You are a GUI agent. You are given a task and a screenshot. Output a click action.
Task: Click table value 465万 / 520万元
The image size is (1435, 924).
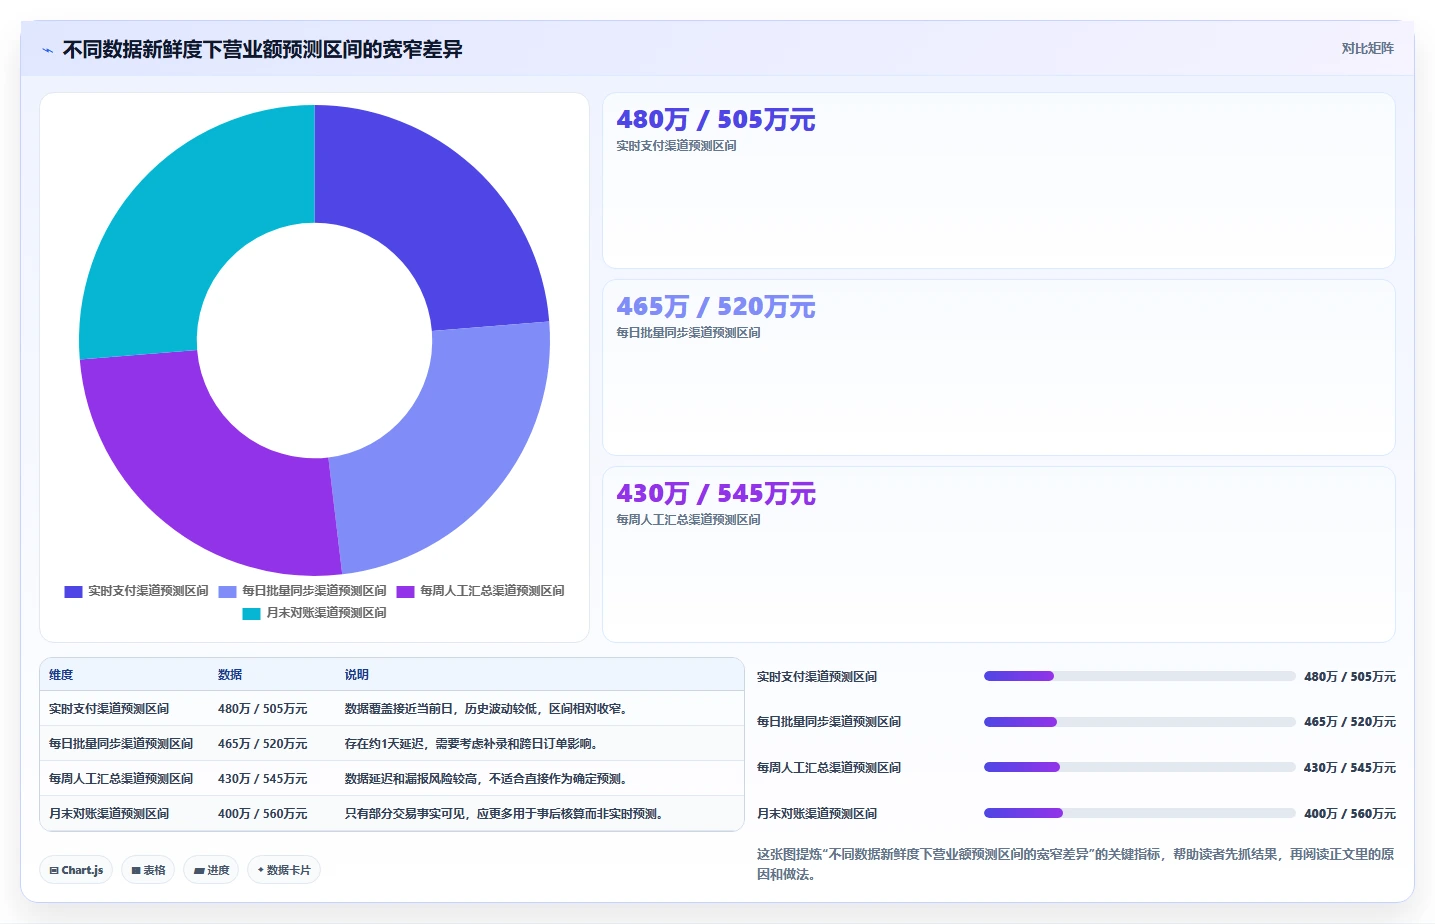pos(263,744)
